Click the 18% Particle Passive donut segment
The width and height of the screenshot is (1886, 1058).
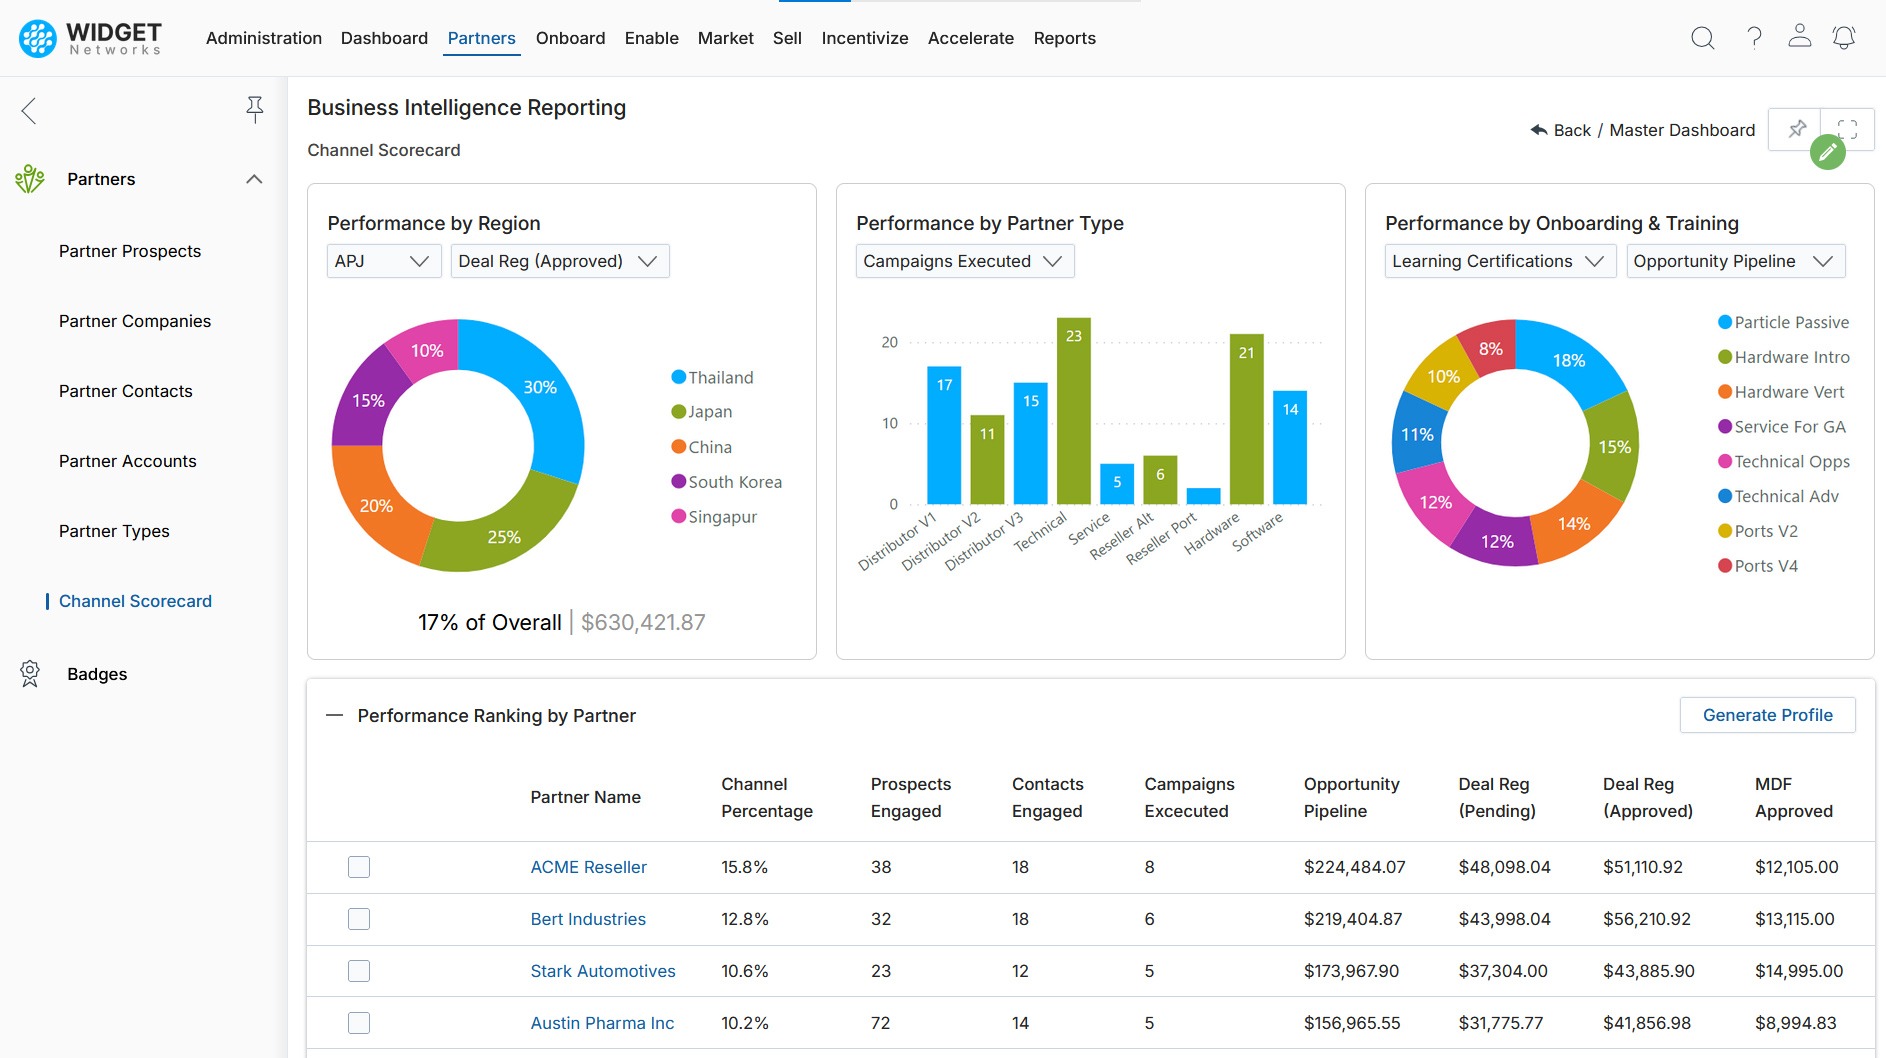tap(1569, 361)
